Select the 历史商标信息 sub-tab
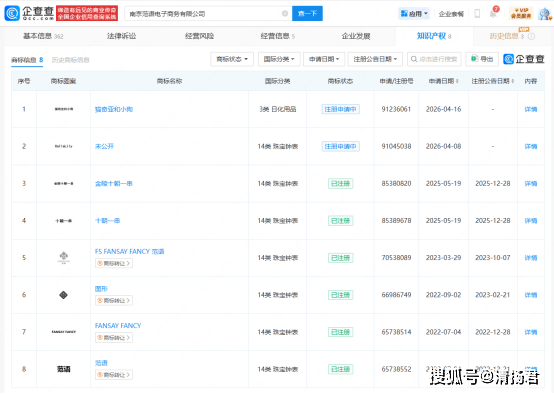554x394 pixels. click(70, 60)
